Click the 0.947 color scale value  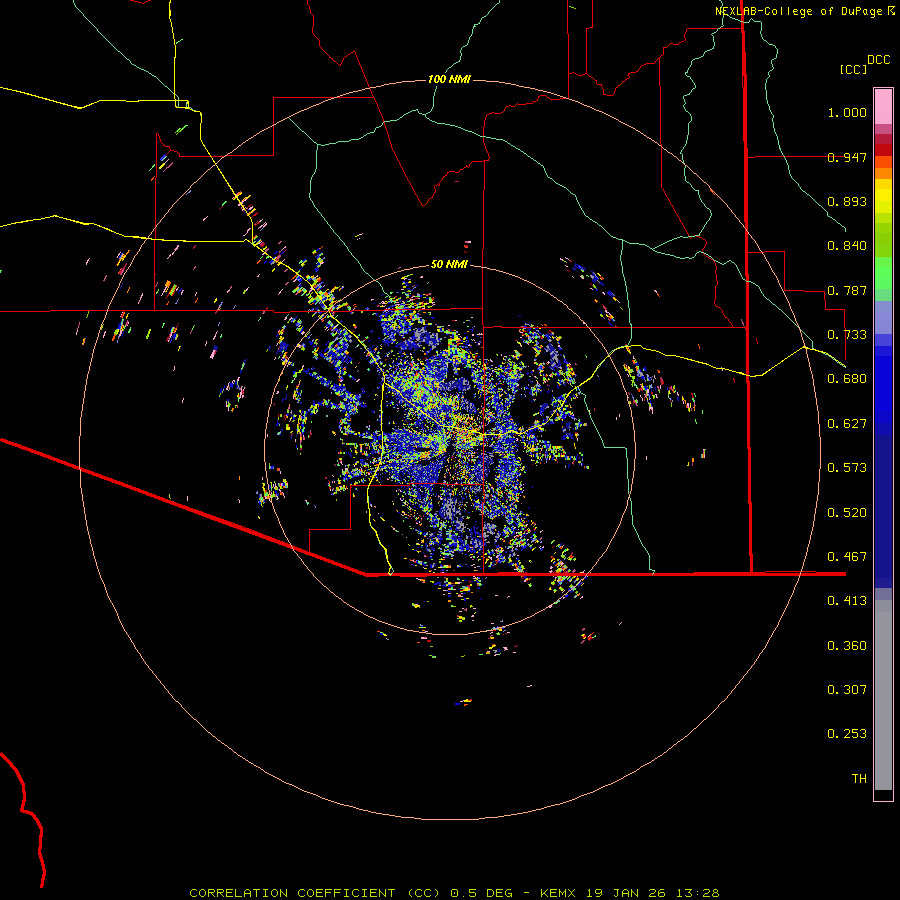847,157
